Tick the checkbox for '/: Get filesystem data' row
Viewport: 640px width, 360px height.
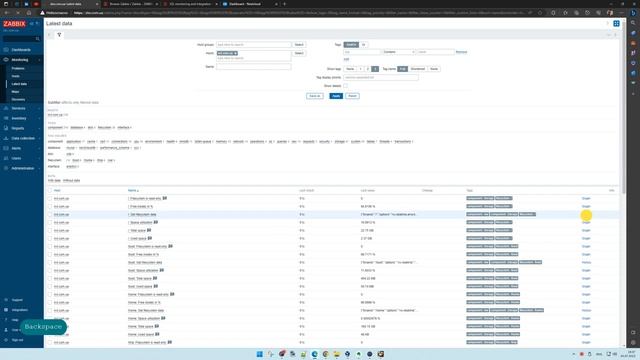click(x=50, y=214)
